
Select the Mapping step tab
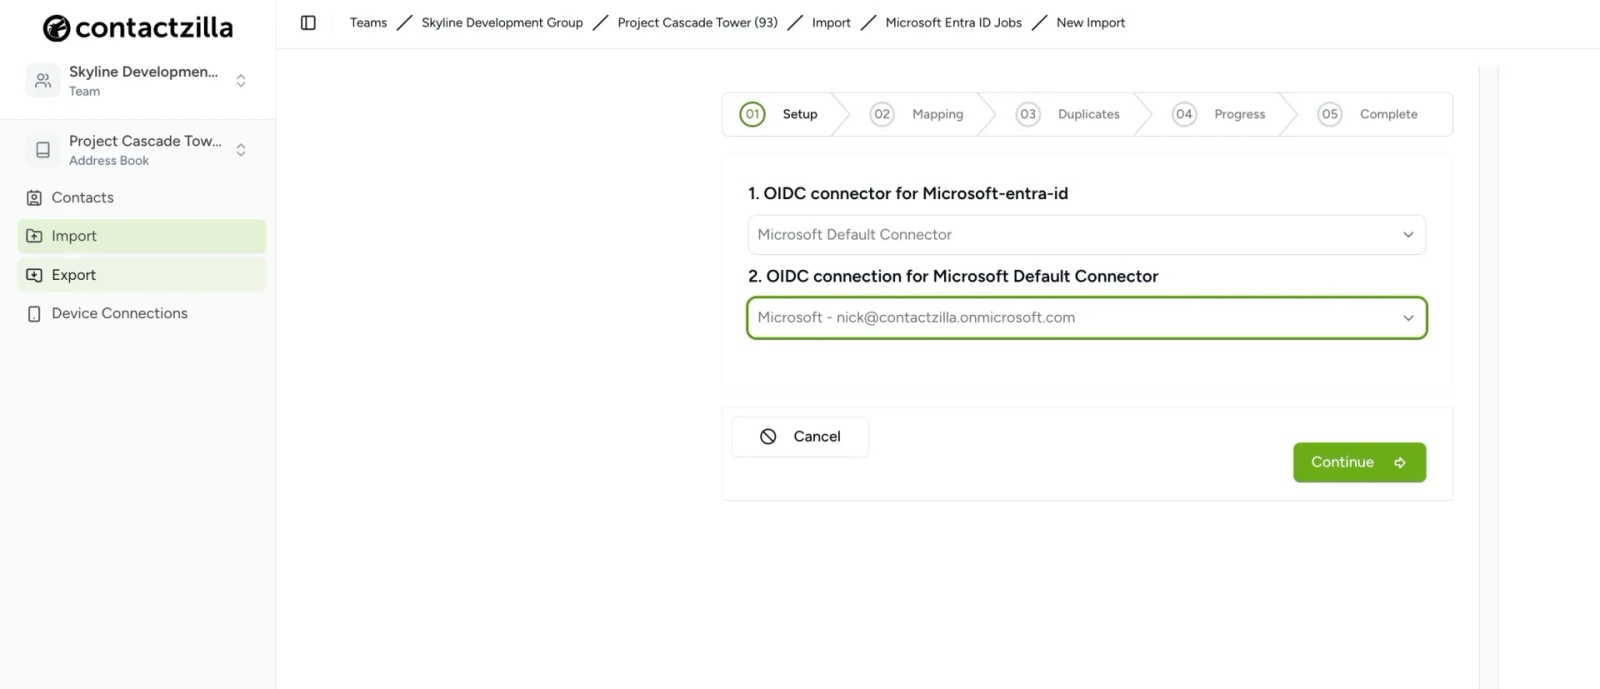pos(917,114)
